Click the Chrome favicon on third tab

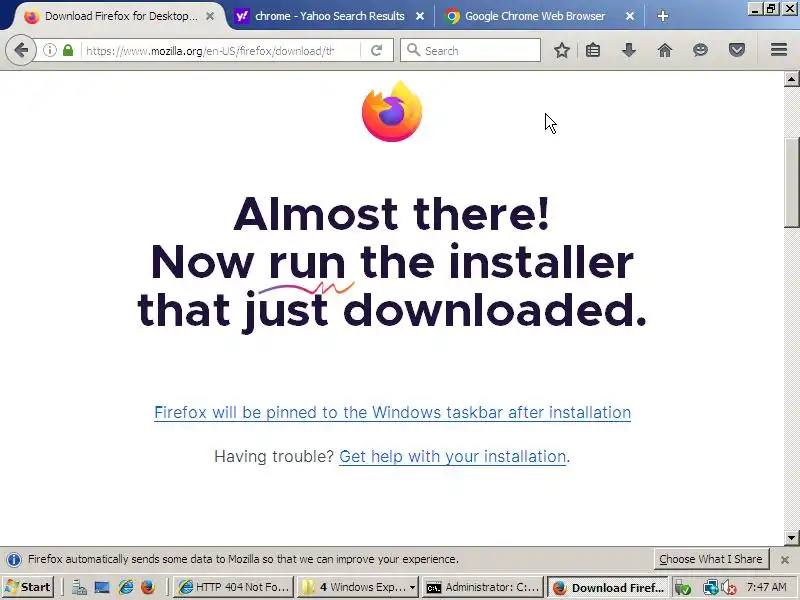point(452,16)
